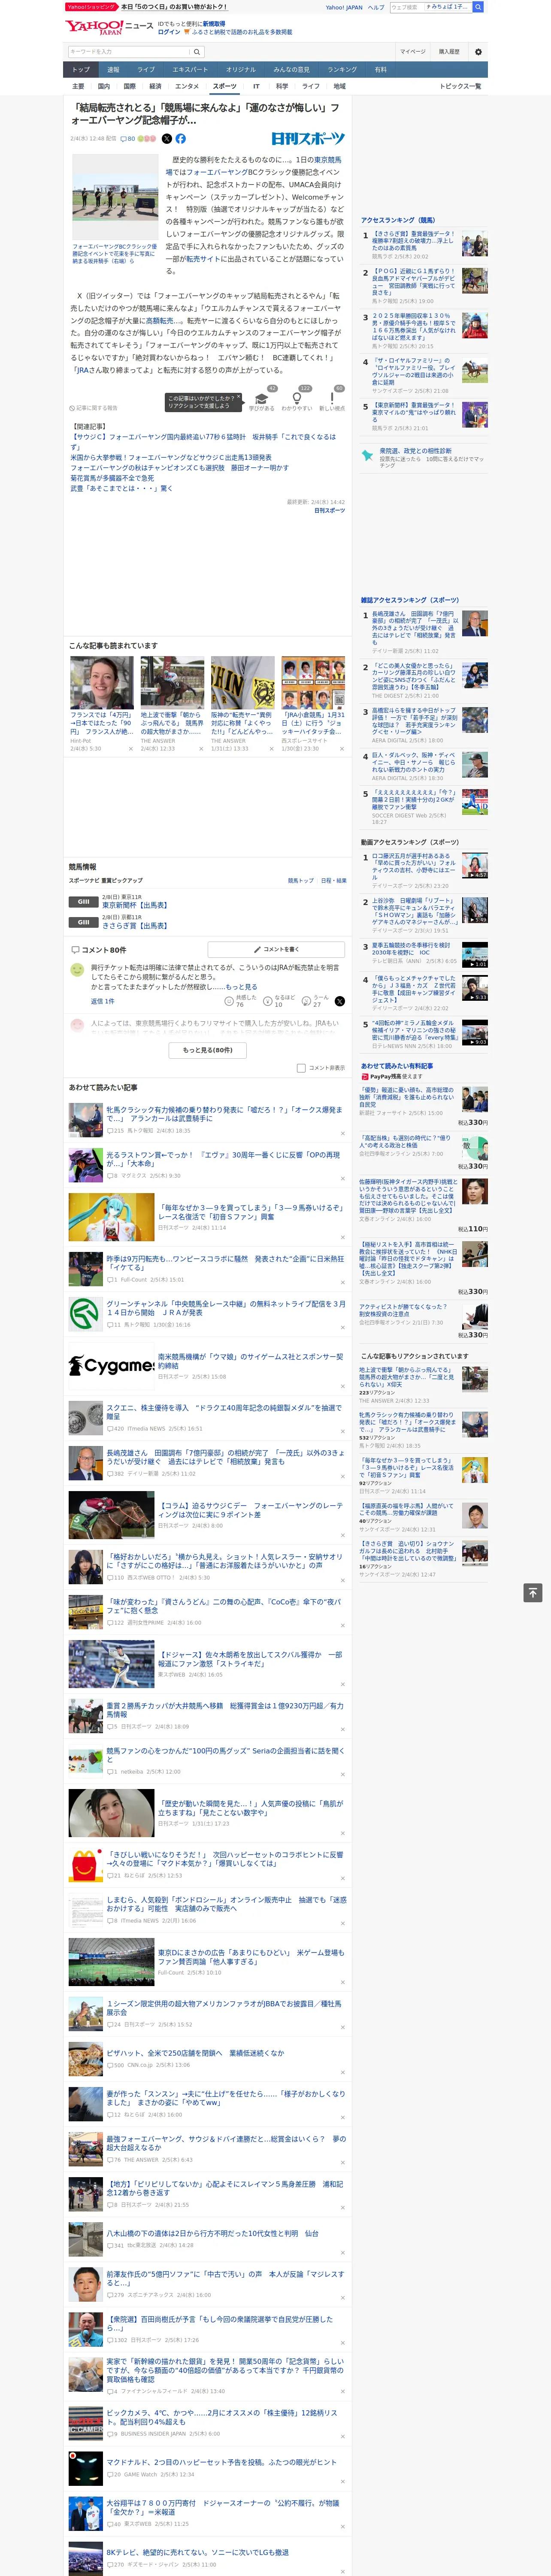
Task: Click the back-to-top arrow button
Action: coord(533,1593)
